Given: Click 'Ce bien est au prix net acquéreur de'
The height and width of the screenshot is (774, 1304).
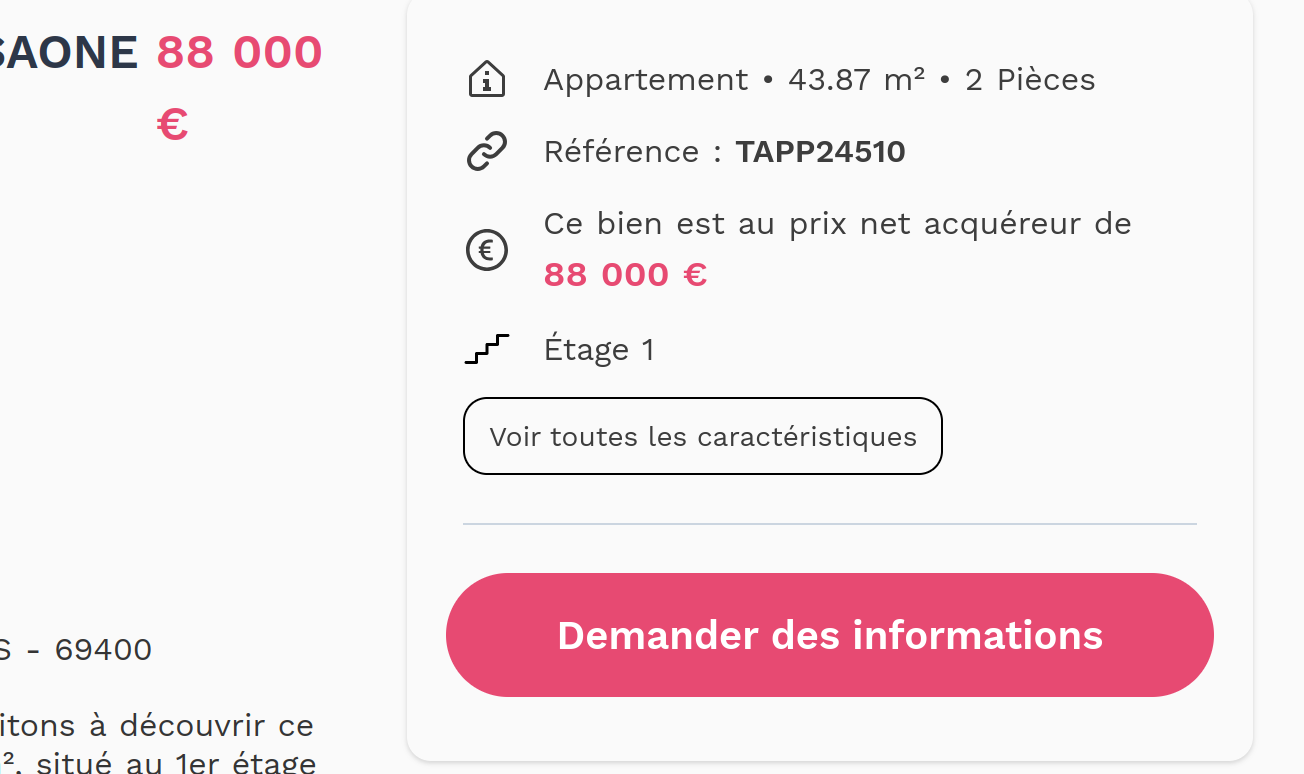Looking at the screenshot, I should [837, 224].
